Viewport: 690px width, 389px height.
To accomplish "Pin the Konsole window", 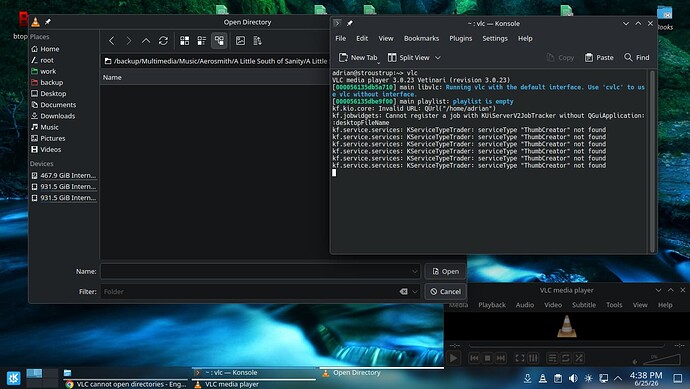I will 349,23.
